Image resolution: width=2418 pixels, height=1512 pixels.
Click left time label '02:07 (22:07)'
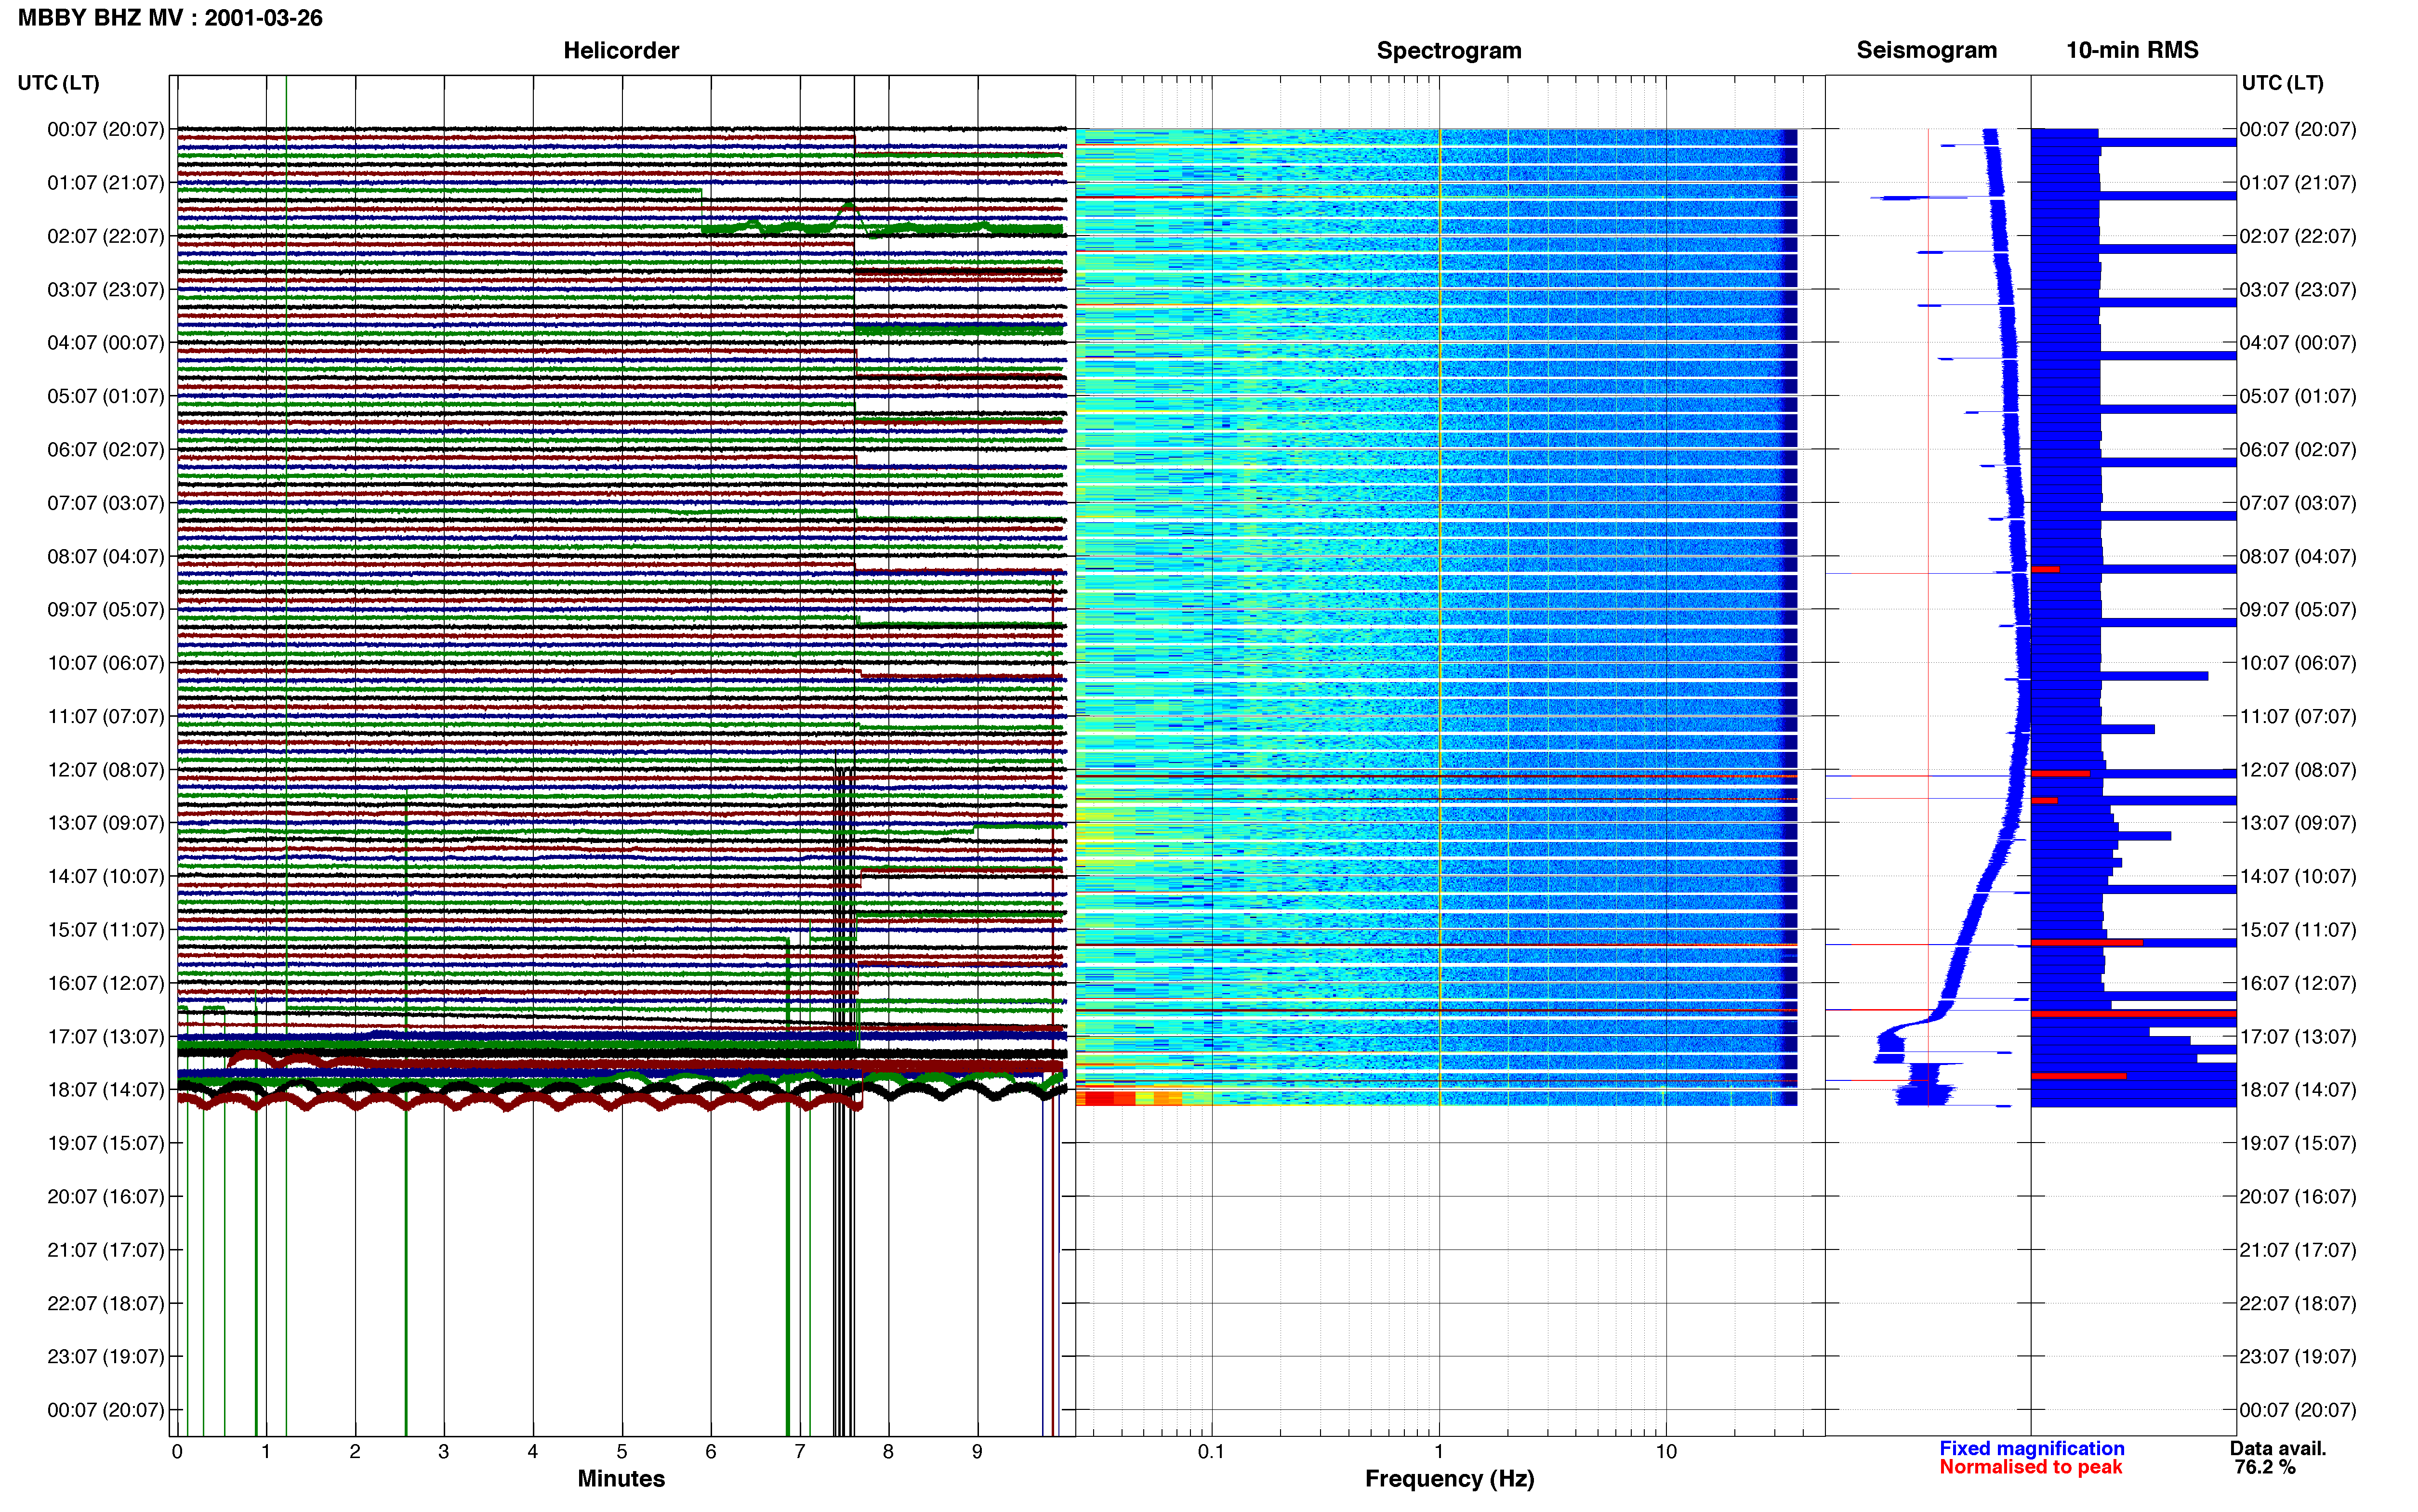click(105, 236)
